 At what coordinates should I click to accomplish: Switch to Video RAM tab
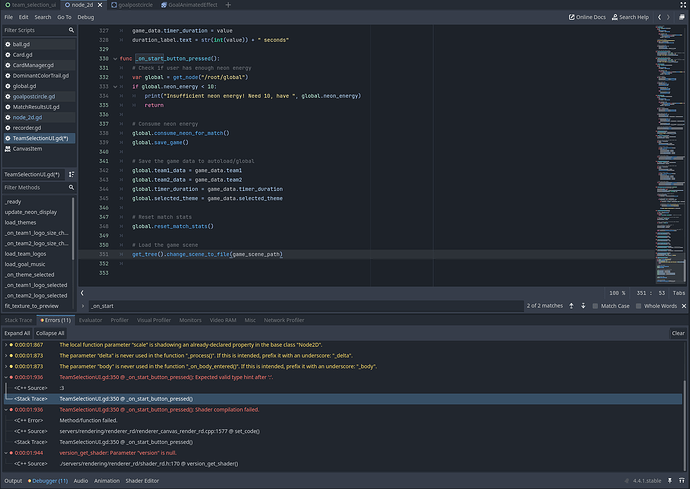223,320
